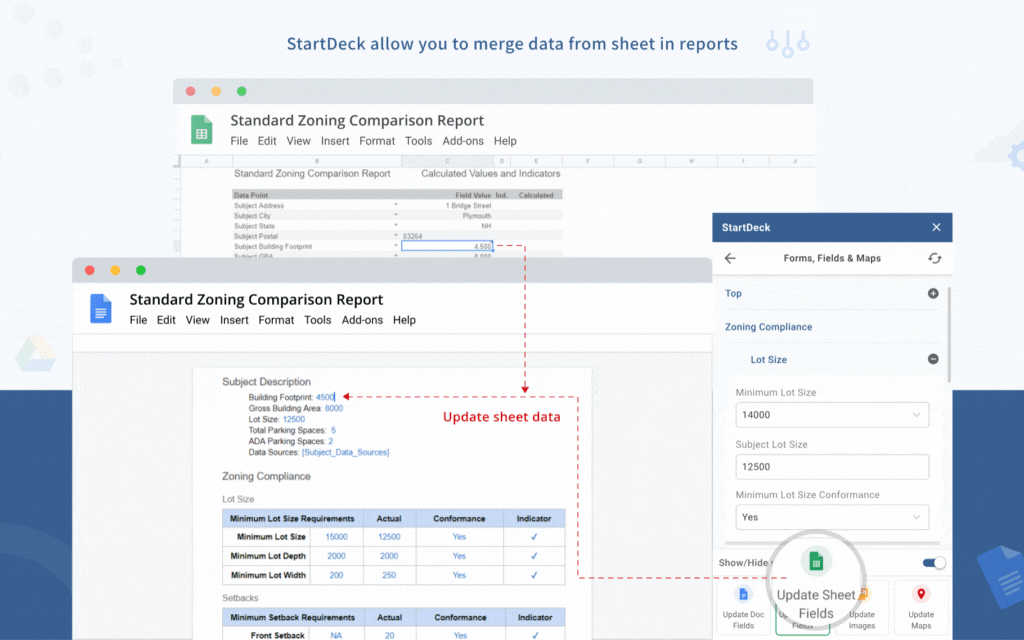The height and width of the screenshot is (640, 1024).
Task: Open the Top section link in StartDeck
Action: click(733, 294)
